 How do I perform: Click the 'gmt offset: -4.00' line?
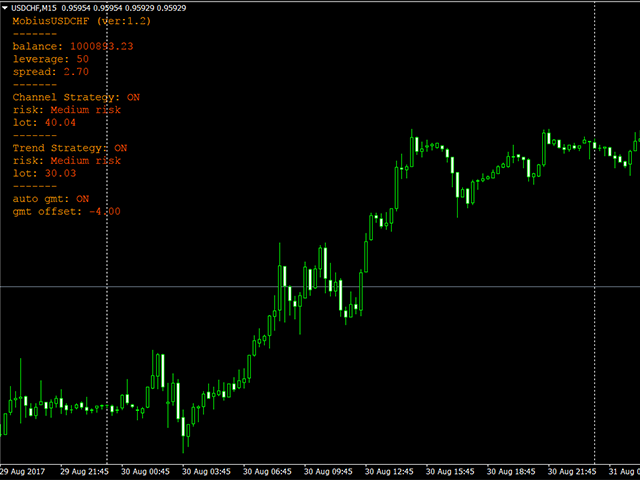click(x=67, y=211)
